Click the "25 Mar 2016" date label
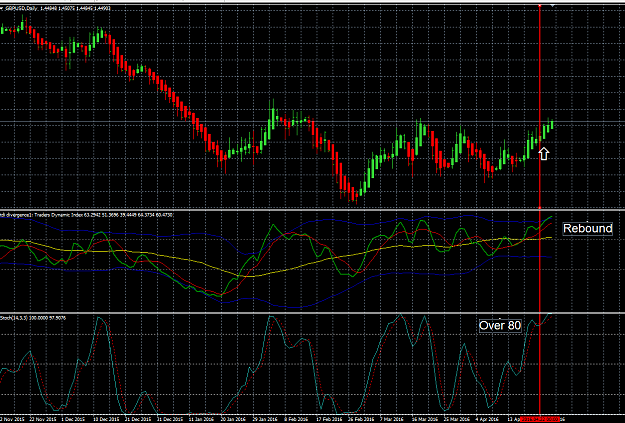 click(x=457, y=419)
